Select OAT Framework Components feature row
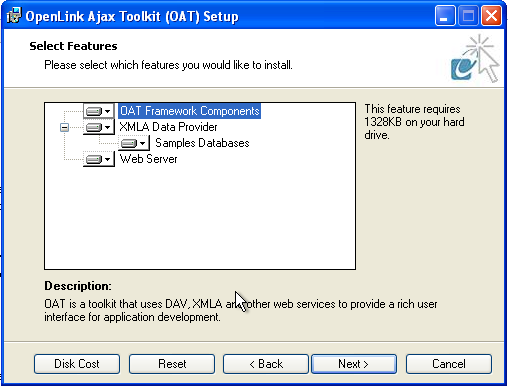Screen dimensions: 508x386 coord(189,111)
